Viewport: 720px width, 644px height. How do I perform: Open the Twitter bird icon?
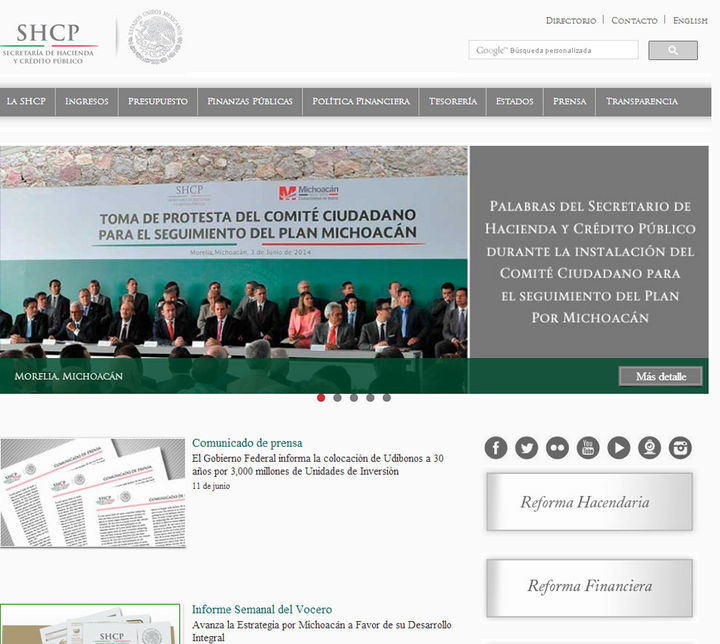point(527,448)
